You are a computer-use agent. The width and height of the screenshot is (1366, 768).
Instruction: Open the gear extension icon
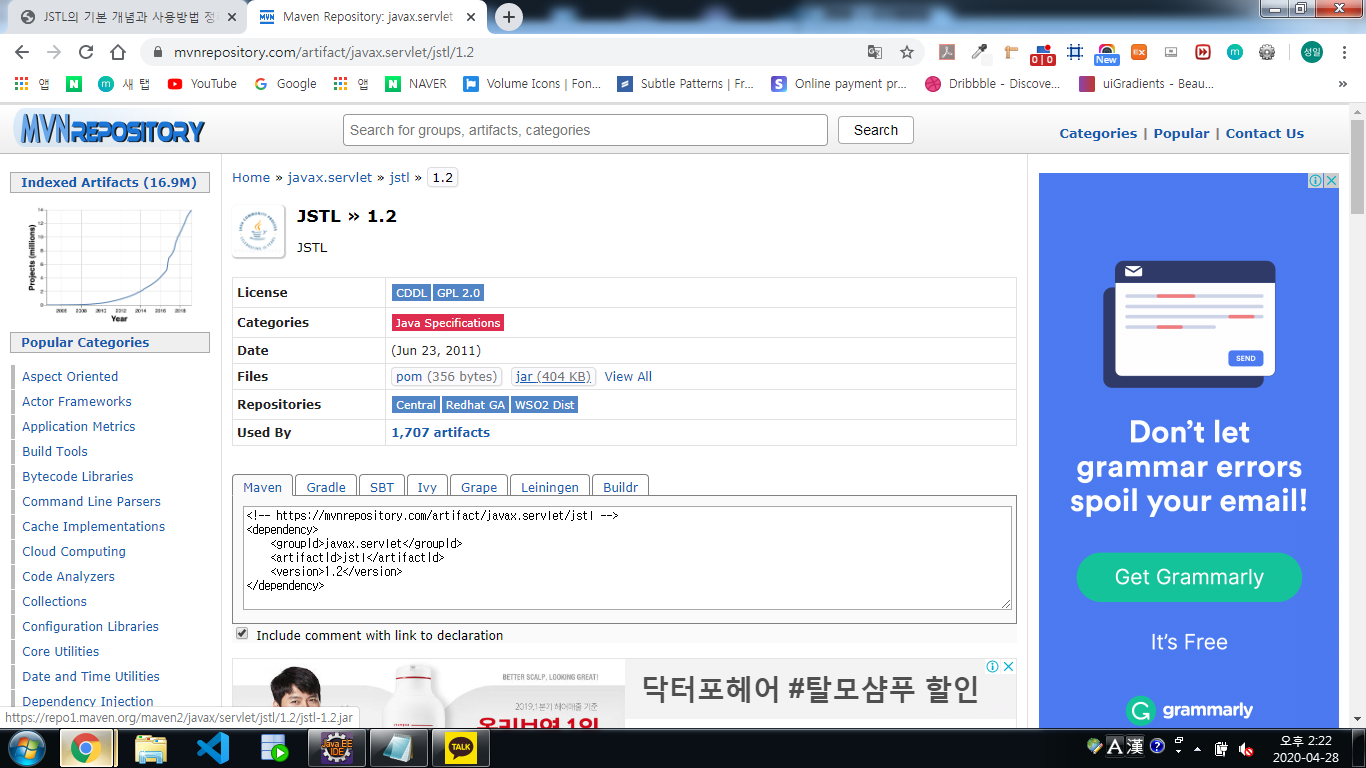[x=1267, y=52]
